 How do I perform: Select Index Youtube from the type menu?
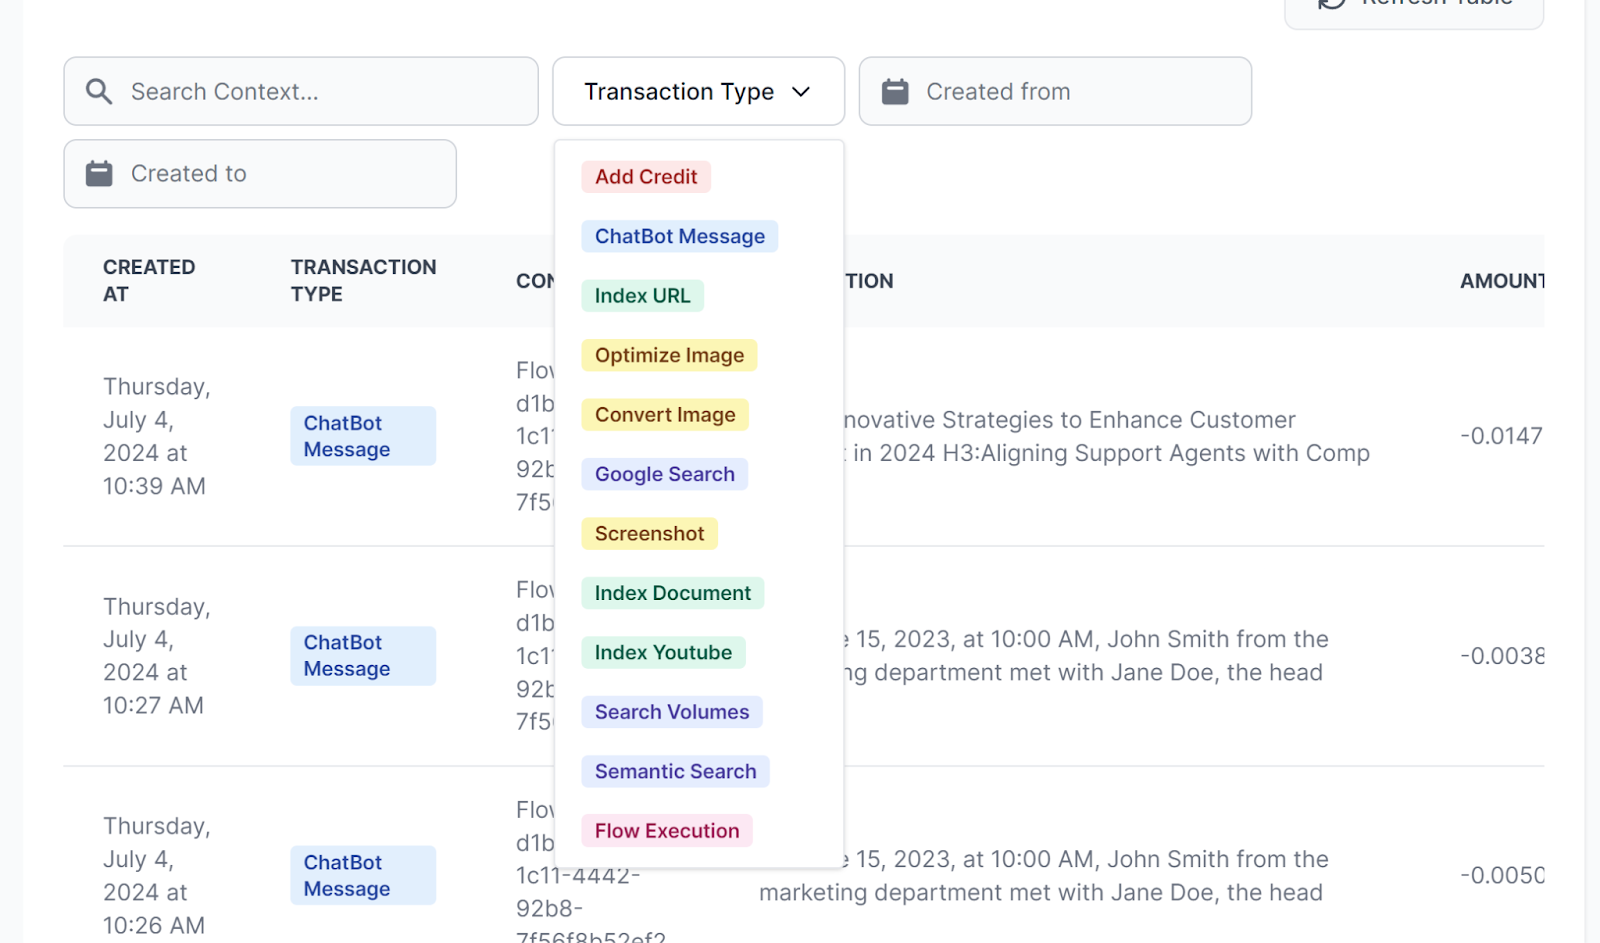coord(662,652)
